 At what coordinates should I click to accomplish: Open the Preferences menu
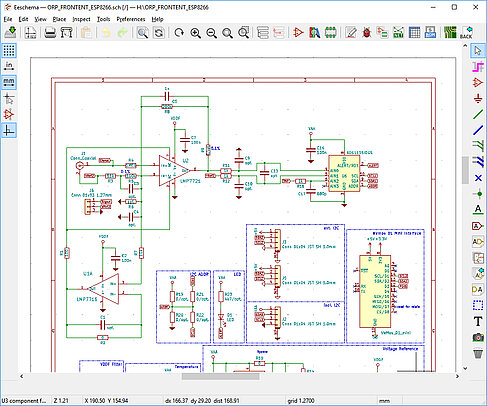(x=131, y=19)
